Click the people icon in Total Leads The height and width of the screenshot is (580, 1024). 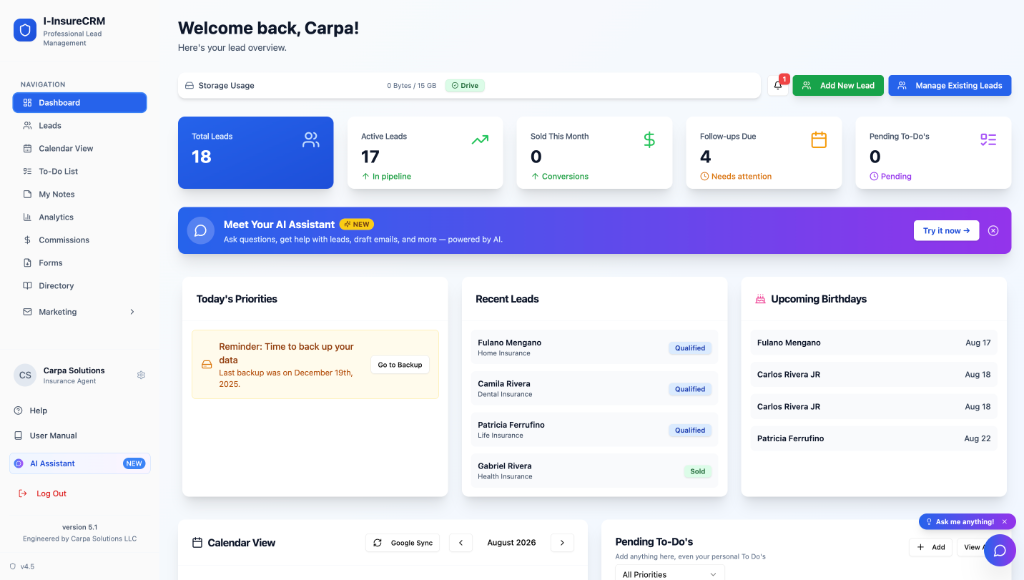(311, 140)
